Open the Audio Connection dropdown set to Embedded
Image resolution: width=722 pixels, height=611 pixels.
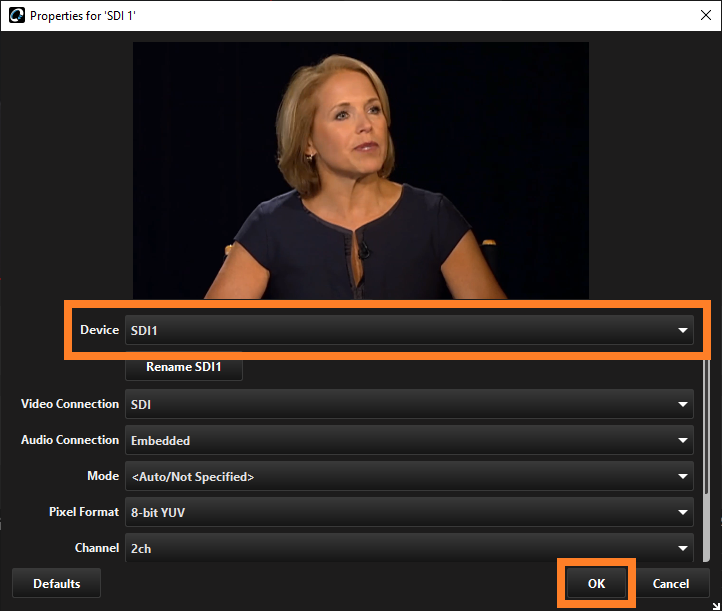tap(408, 441)
